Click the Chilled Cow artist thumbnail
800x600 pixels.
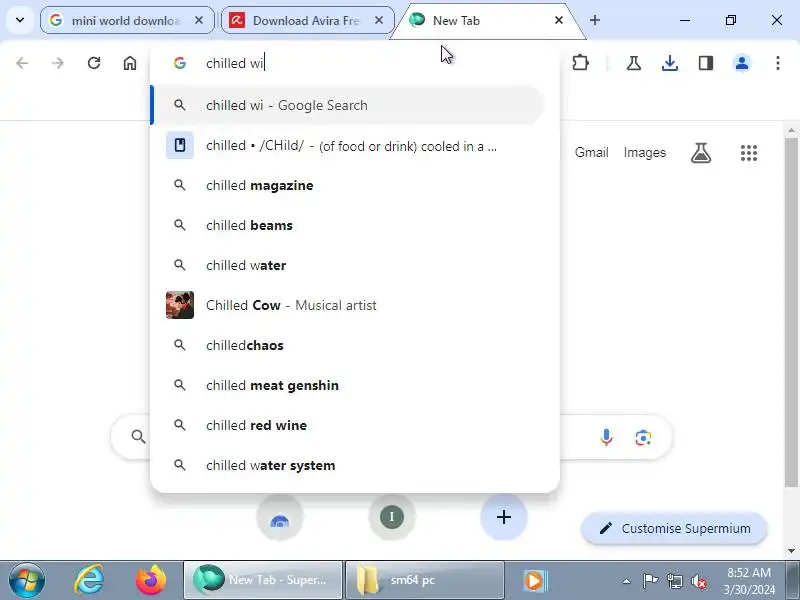tap(180, 305)
